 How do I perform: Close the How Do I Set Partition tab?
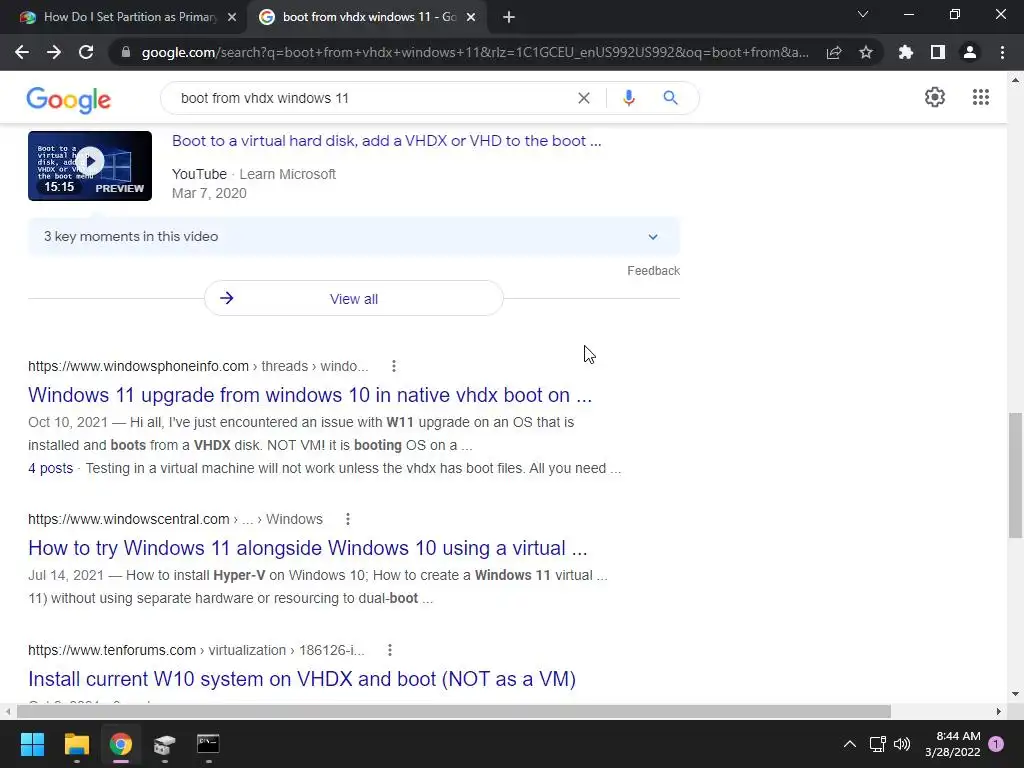click(232, 17)
